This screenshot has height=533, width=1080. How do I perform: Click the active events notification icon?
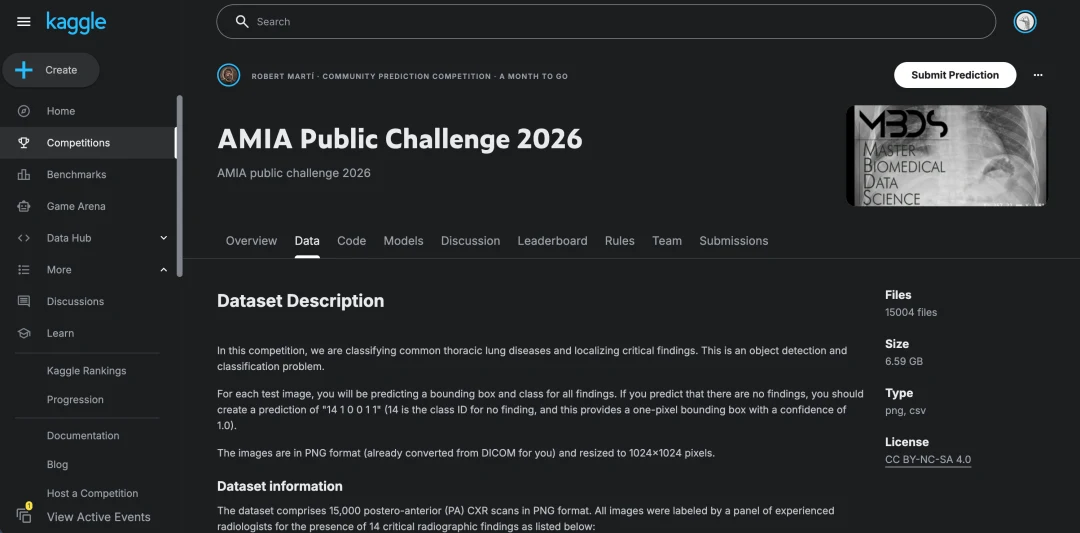(24, 514)
